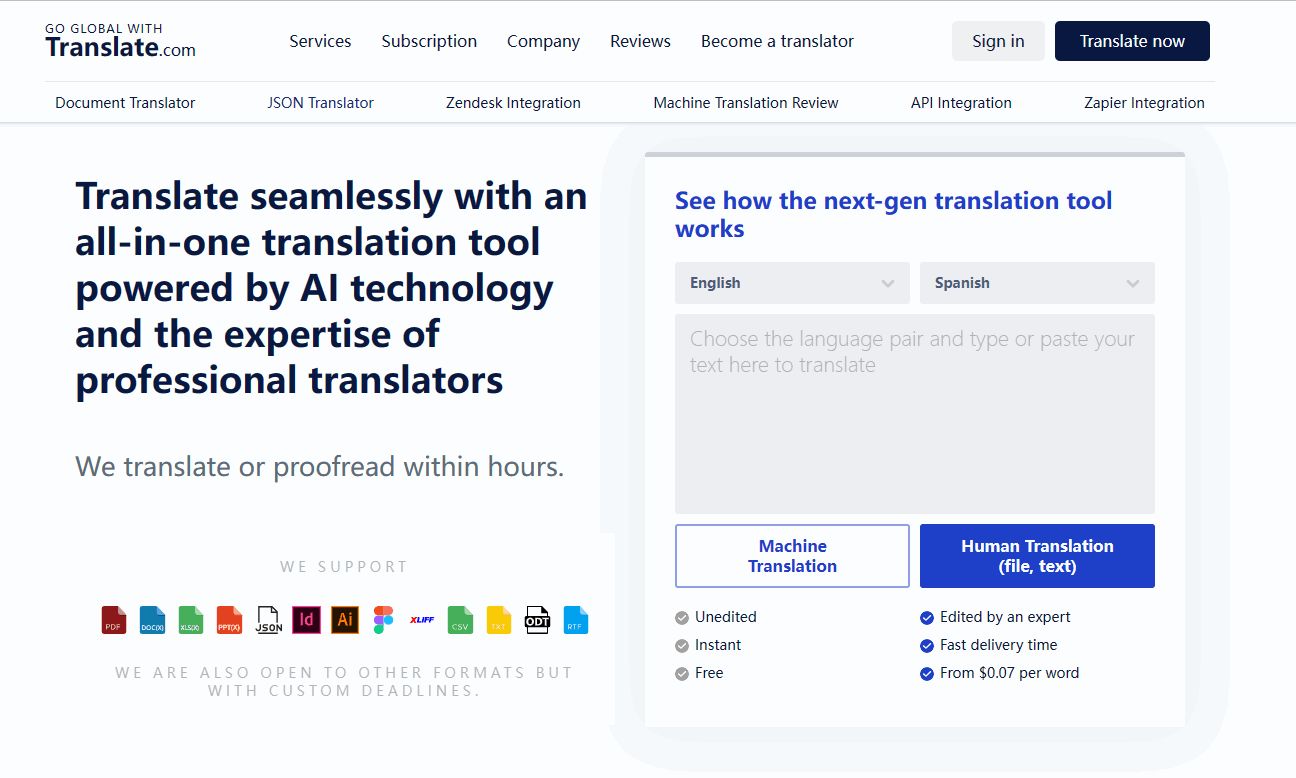Click the blue checkmark beside Fast delivery time
Screen dimensions: 1296x778
coord(927,645)
